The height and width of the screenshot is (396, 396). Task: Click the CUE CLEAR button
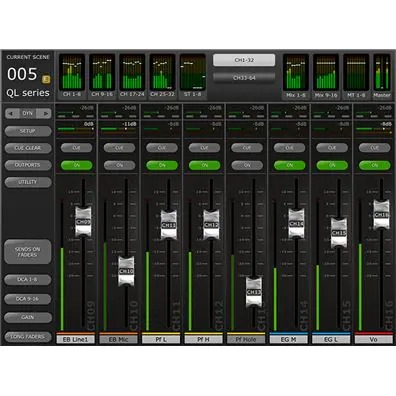coord(28,148)
